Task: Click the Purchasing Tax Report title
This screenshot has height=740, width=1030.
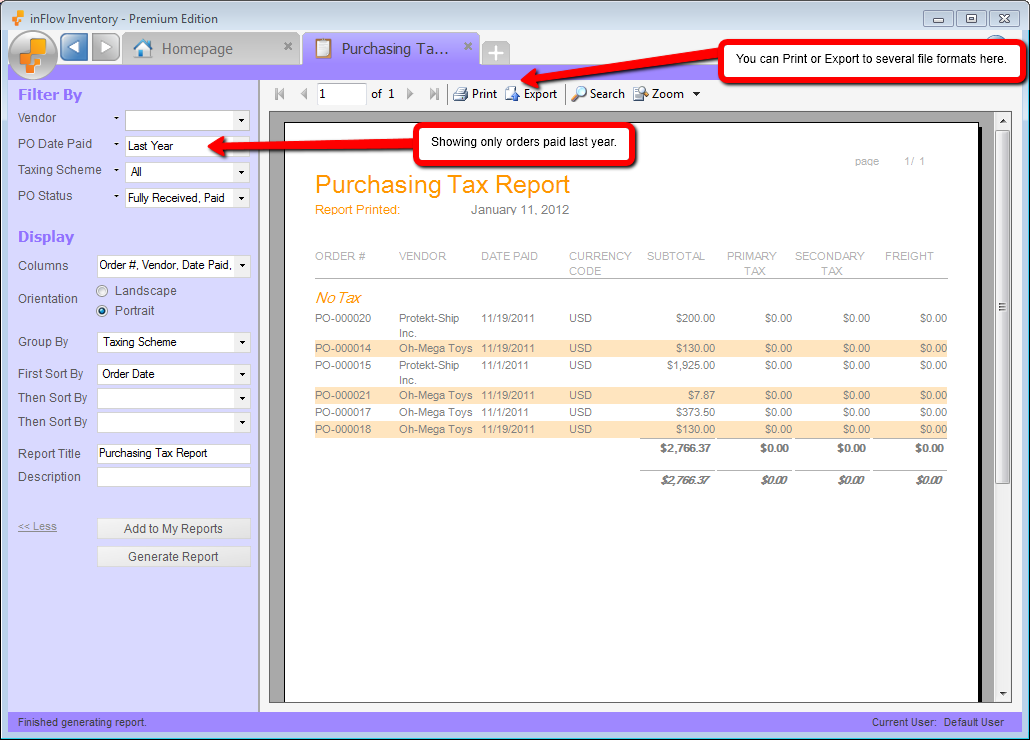Action: click(442, 185)
